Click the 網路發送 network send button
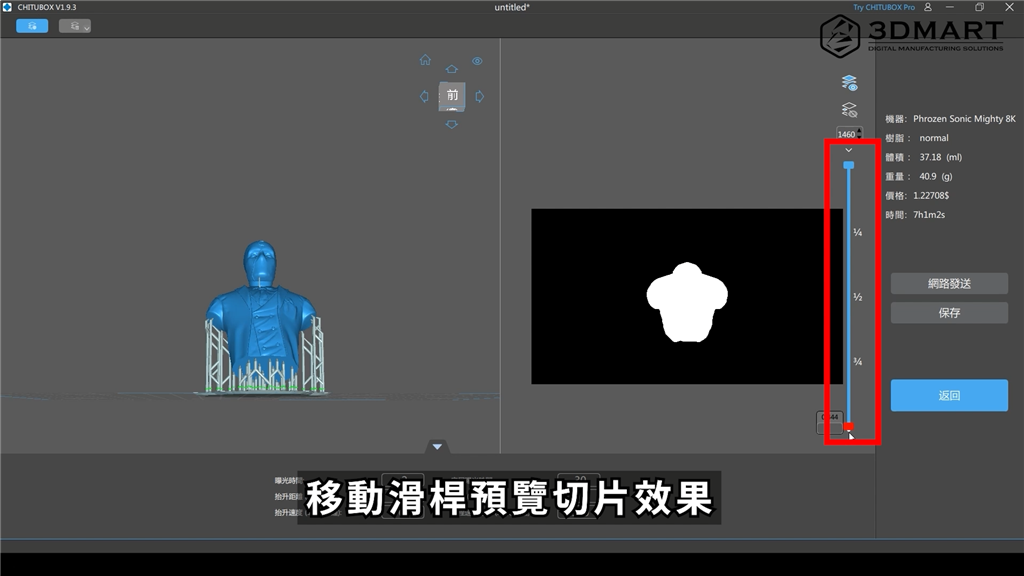1024x576 pixels. pyautogui.click(x=949, y=284)
